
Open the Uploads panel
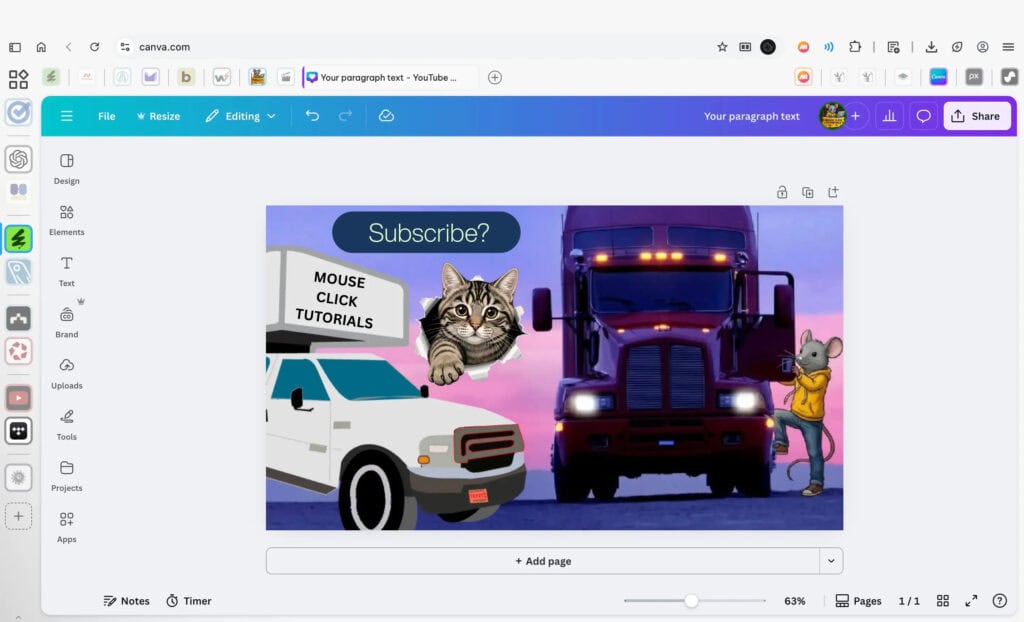click(x=66, y=372)
